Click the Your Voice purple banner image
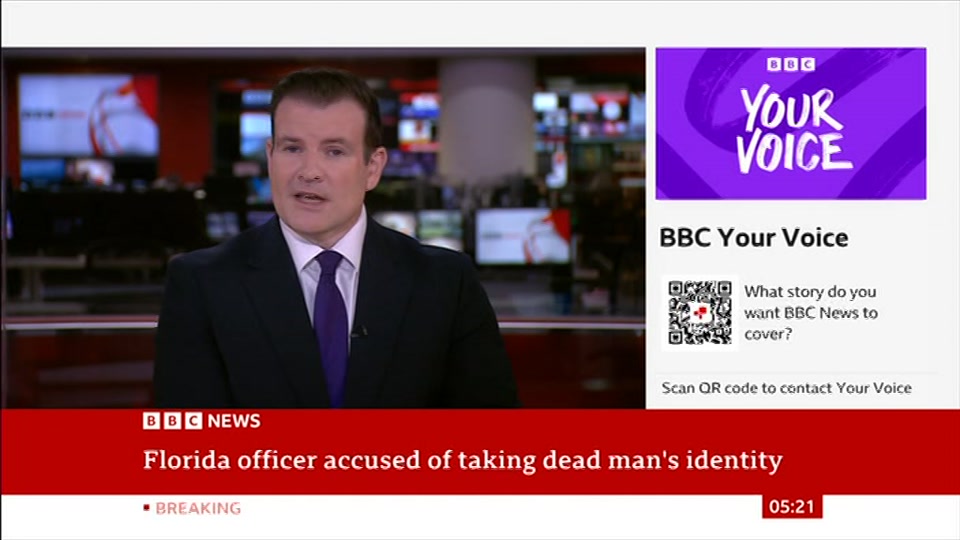 790,124
